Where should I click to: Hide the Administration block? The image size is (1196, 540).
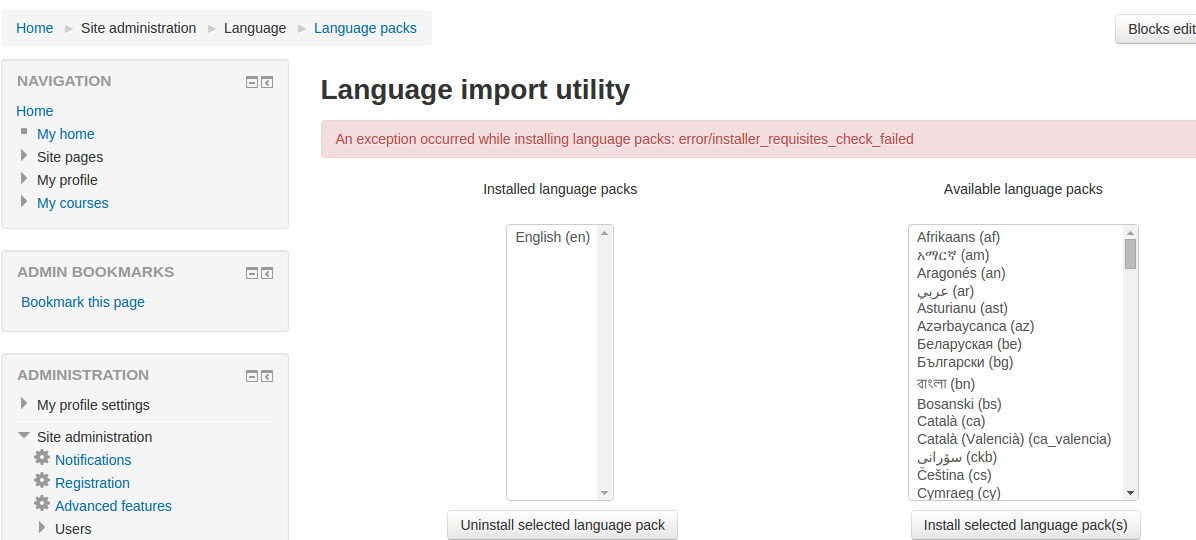click(252, 376)
